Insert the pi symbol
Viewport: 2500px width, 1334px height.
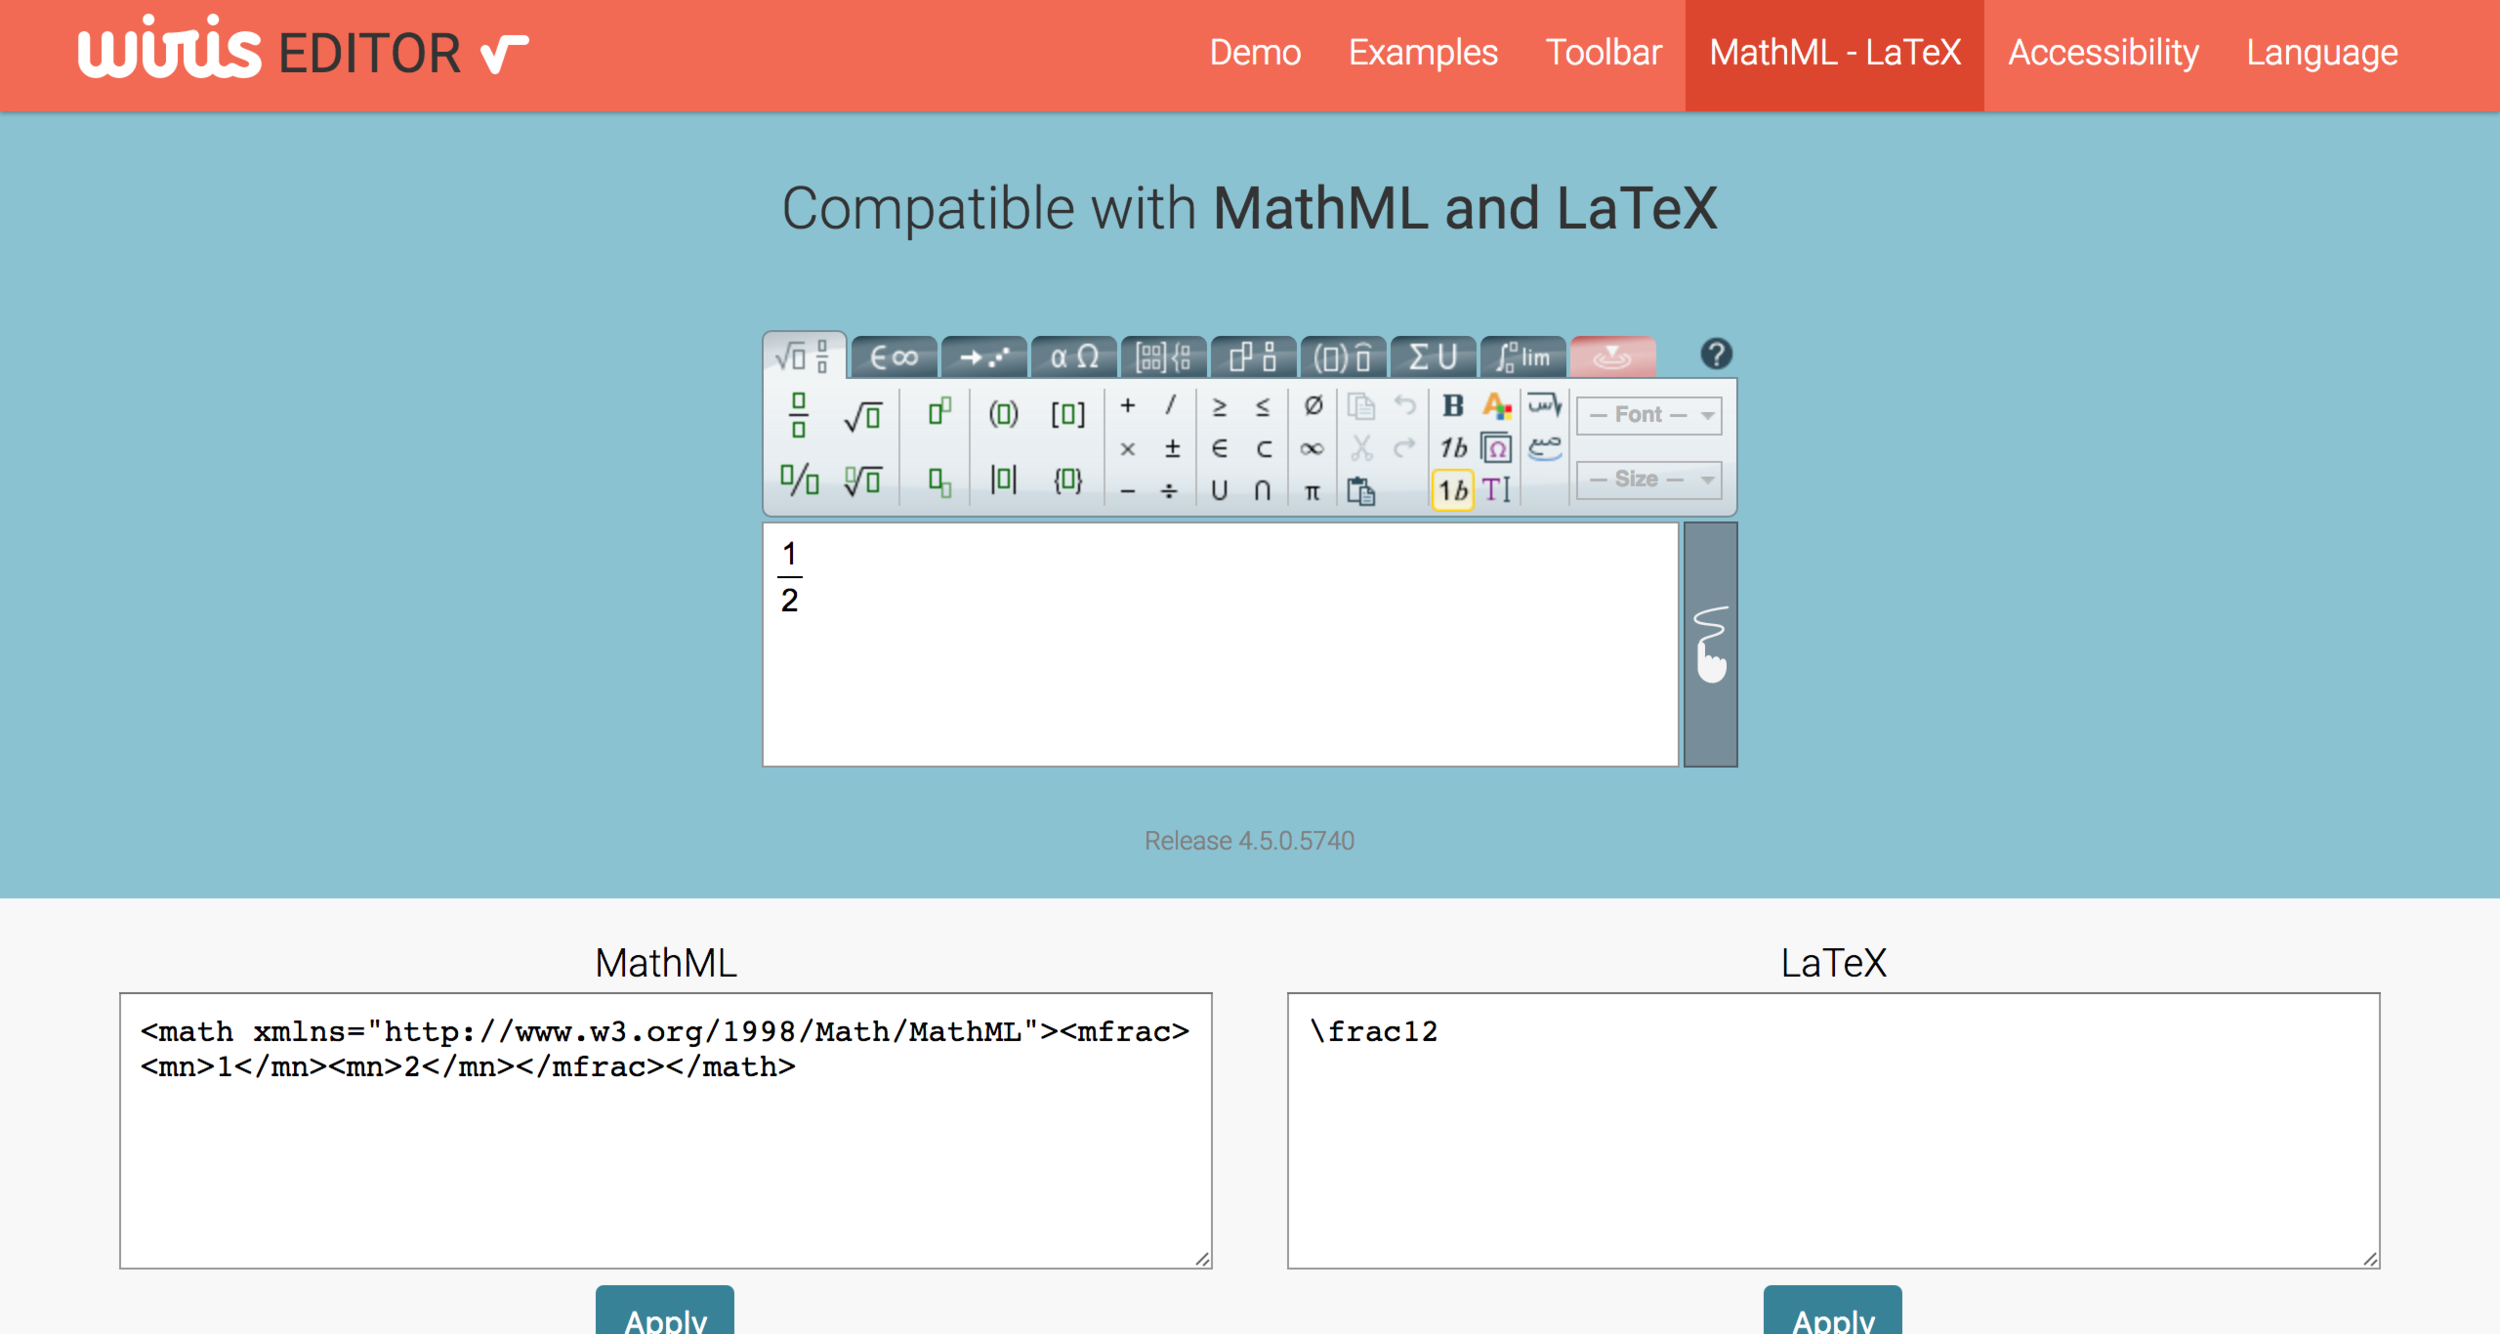point(1312,491)
